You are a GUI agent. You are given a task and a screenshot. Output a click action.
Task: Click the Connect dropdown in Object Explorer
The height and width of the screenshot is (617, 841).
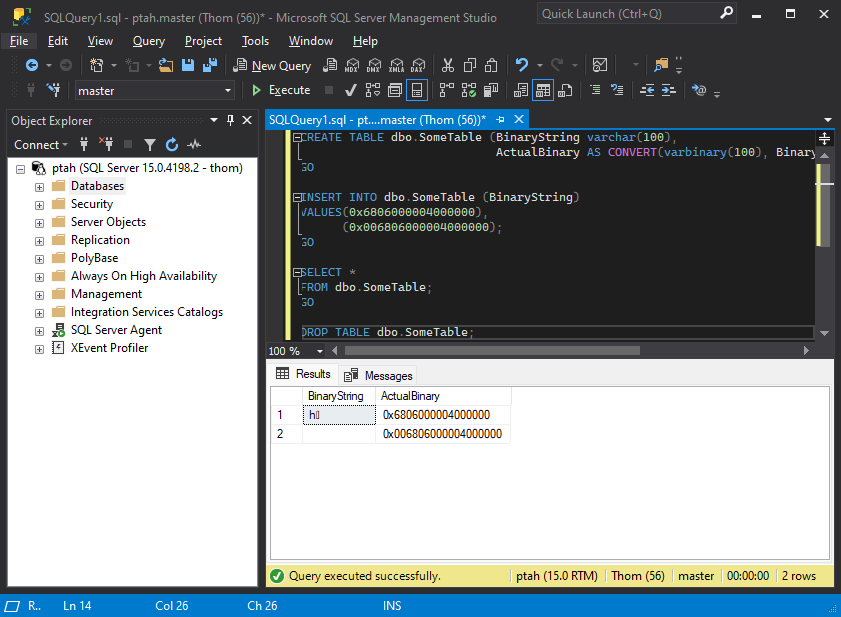click(41, 144)
